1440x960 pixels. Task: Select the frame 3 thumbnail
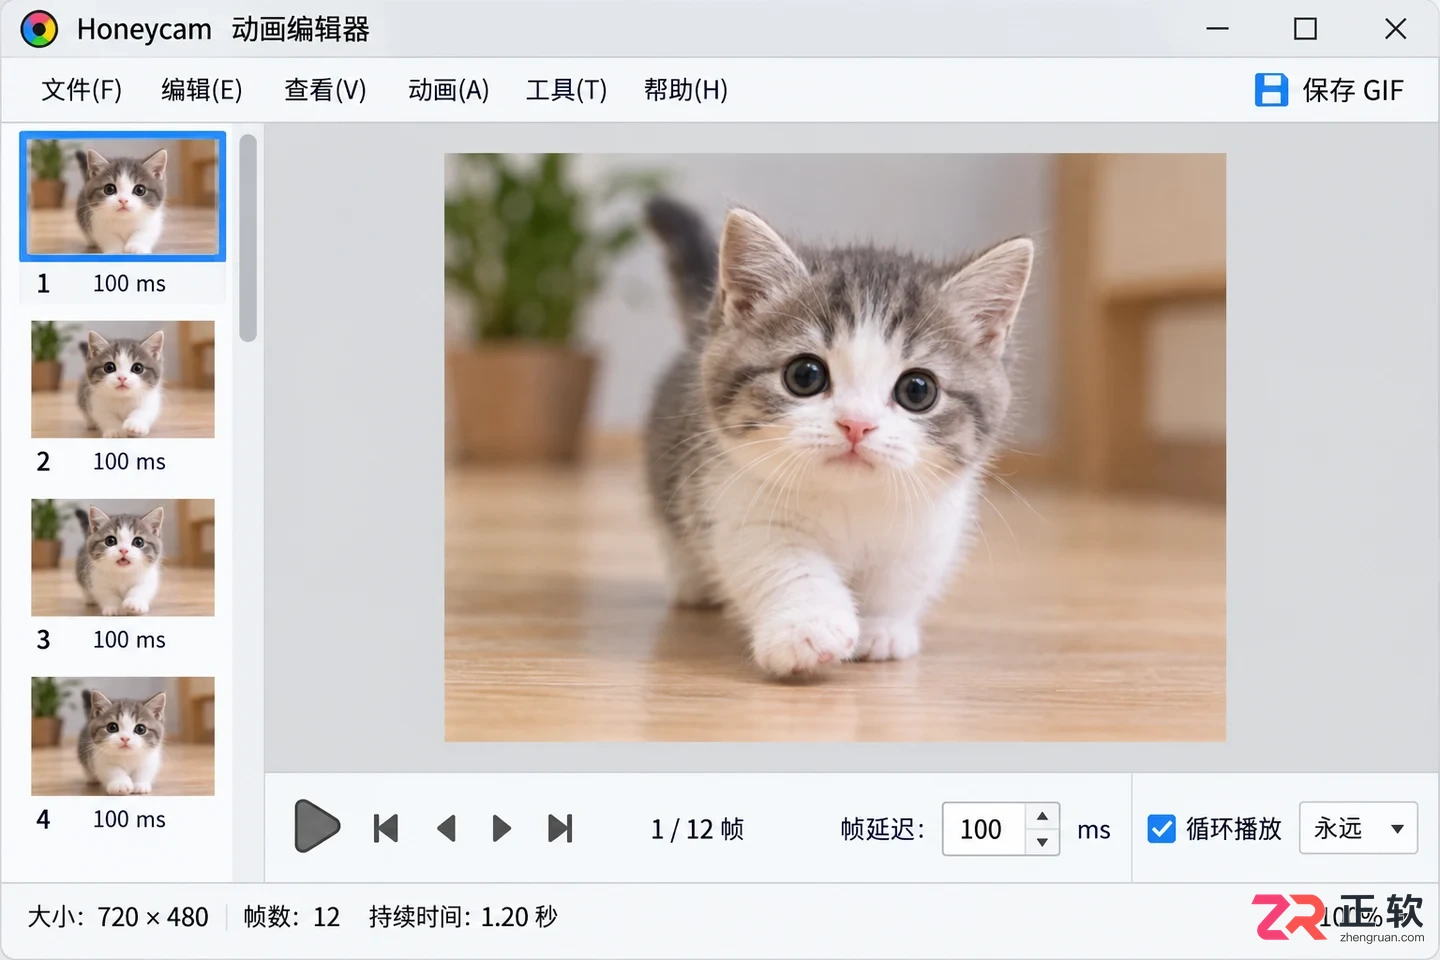(x=123, y=557)
